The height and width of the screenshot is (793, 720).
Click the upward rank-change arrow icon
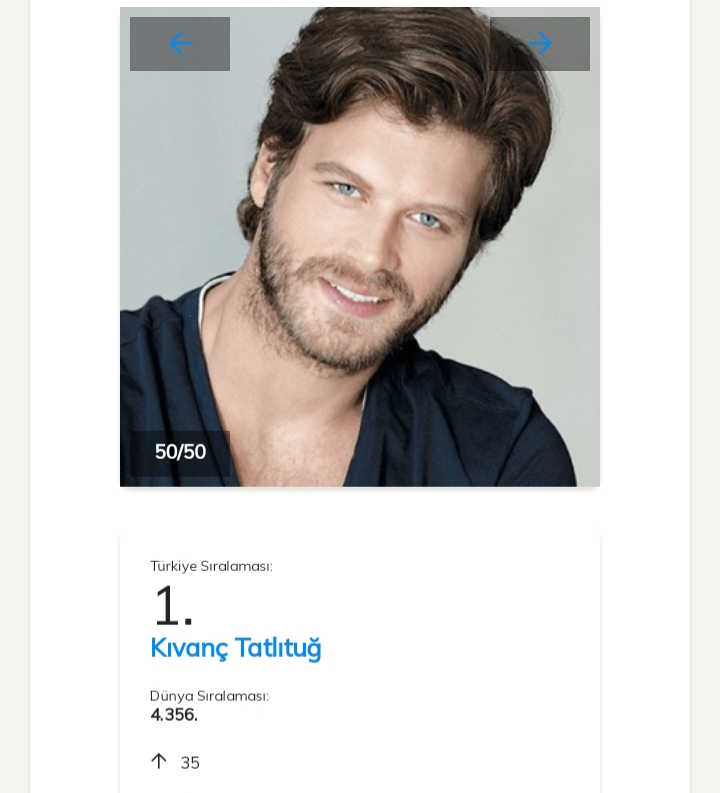[158, 762]
